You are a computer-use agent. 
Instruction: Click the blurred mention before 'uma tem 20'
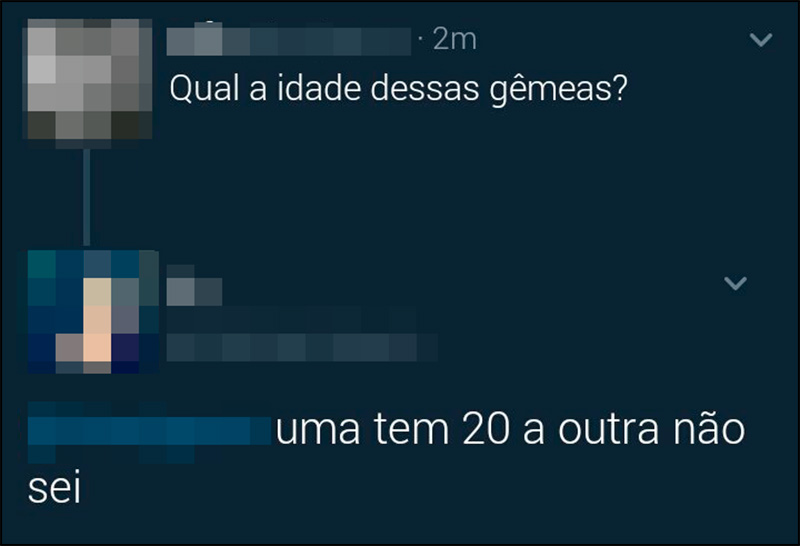[149, 431]
